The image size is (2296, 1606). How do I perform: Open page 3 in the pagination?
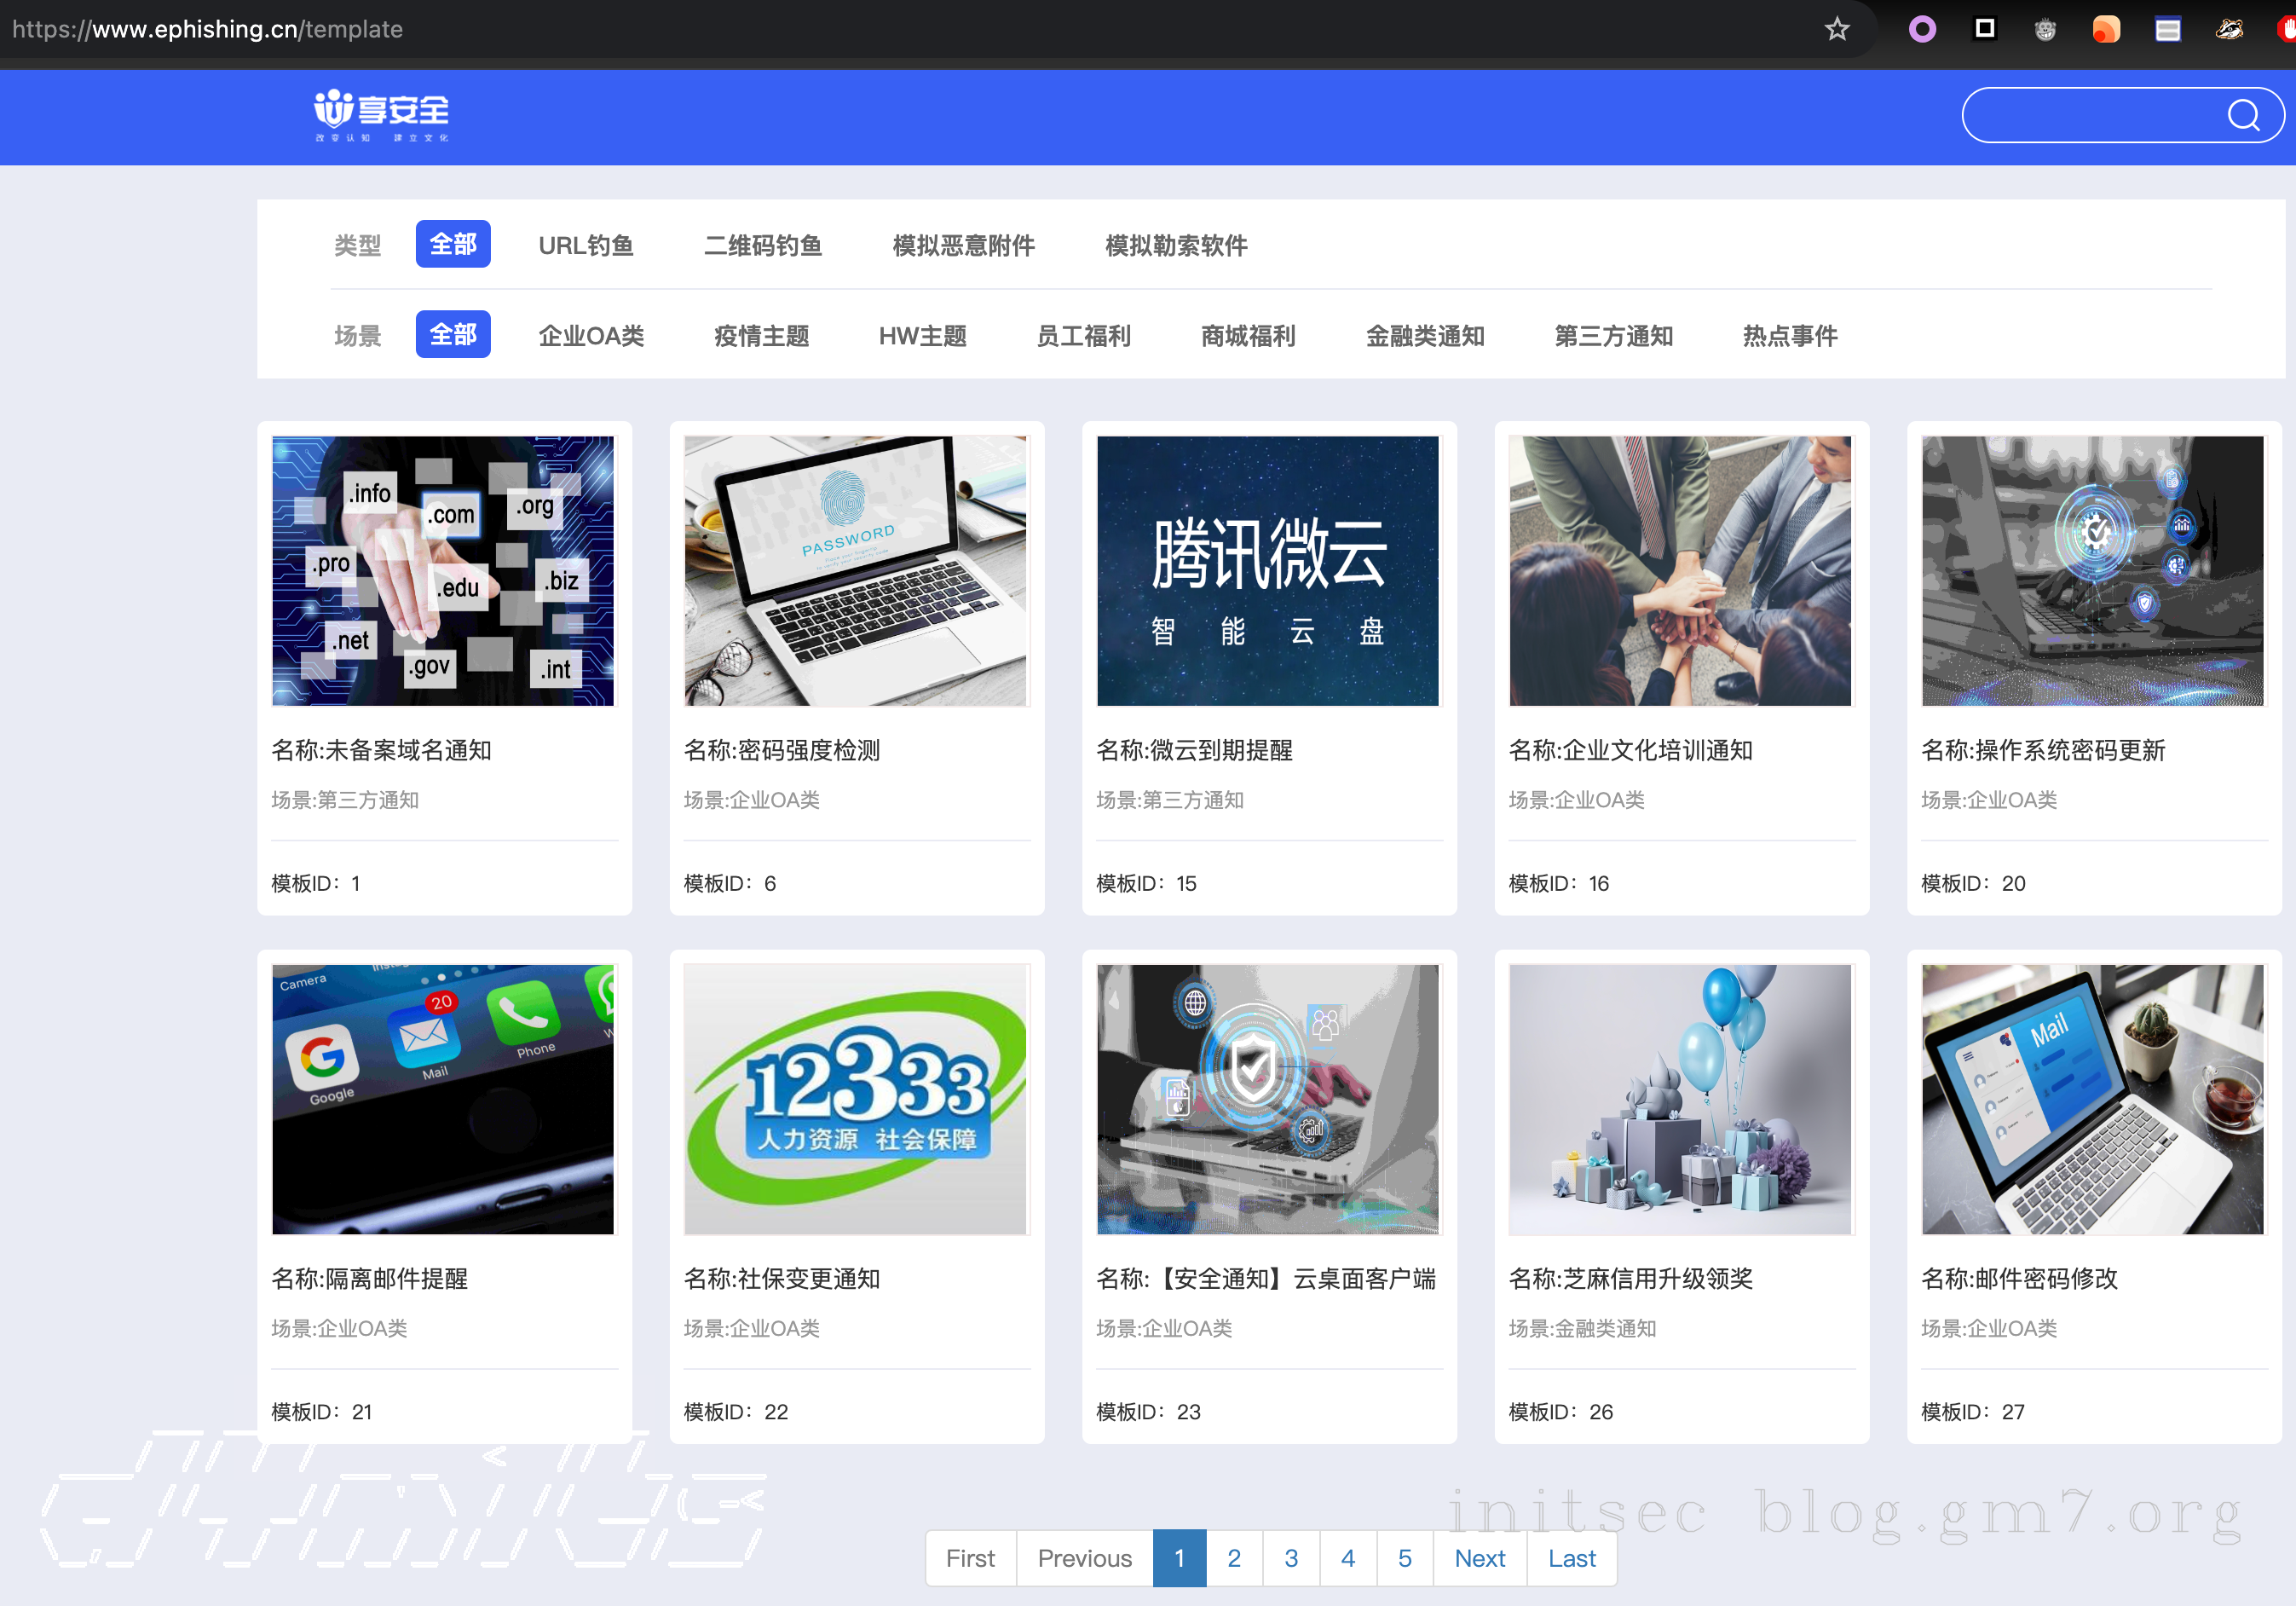[x=1291, y=1558]
